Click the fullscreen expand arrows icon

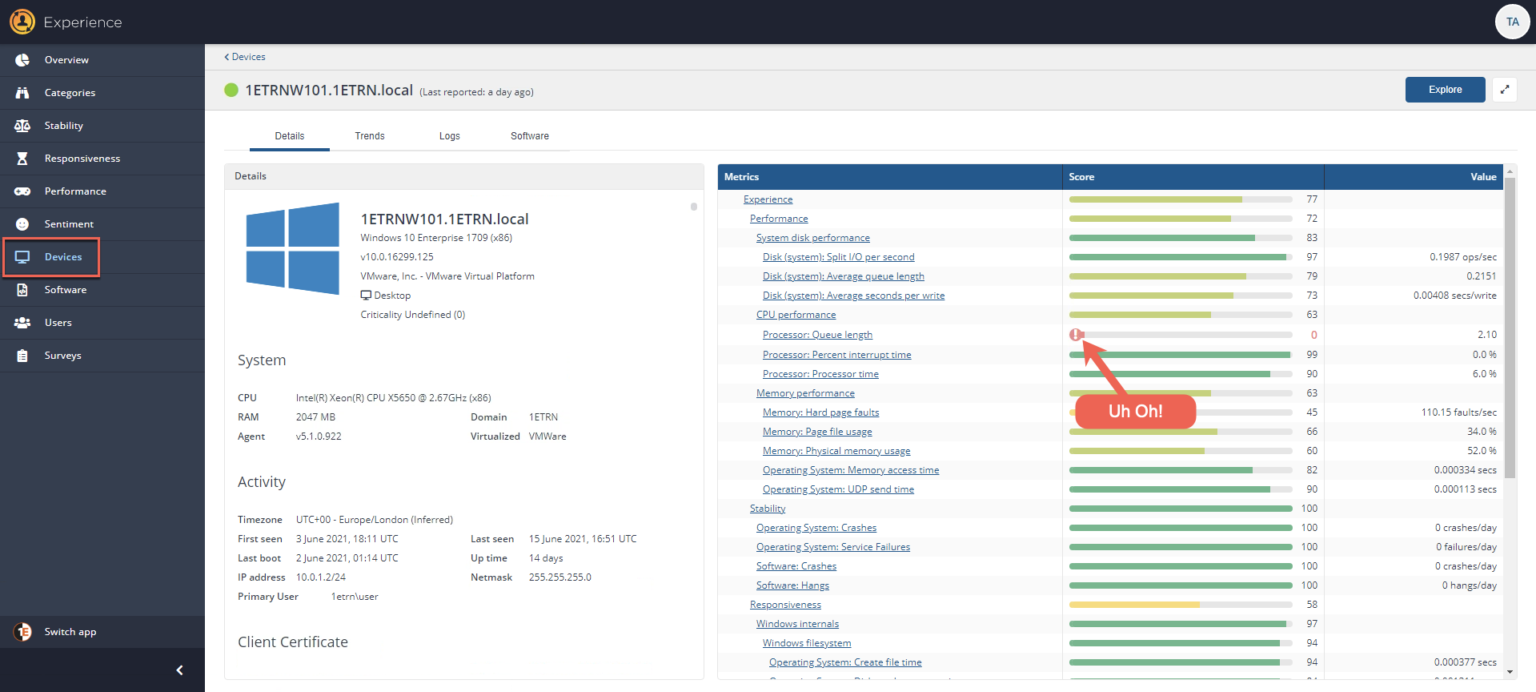(x=1504, y=90)
